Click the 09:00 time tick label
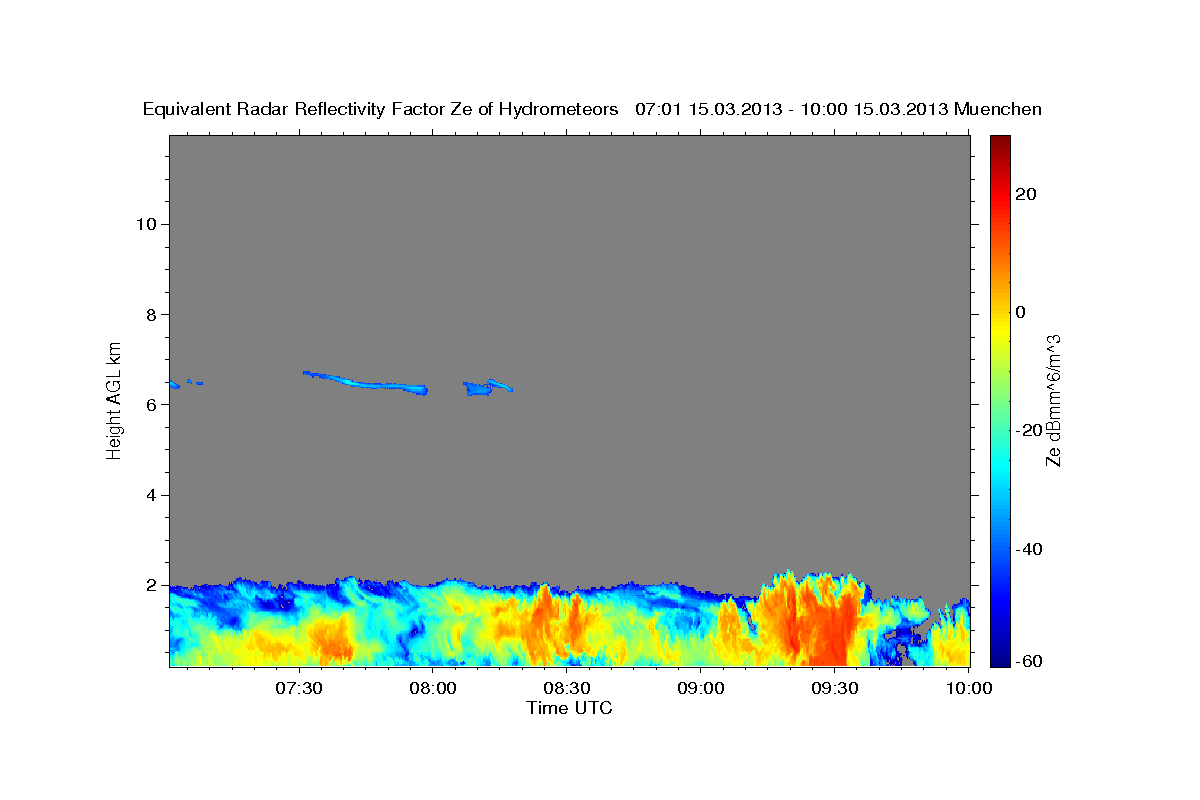The image size is (1200, 800). 701,689
